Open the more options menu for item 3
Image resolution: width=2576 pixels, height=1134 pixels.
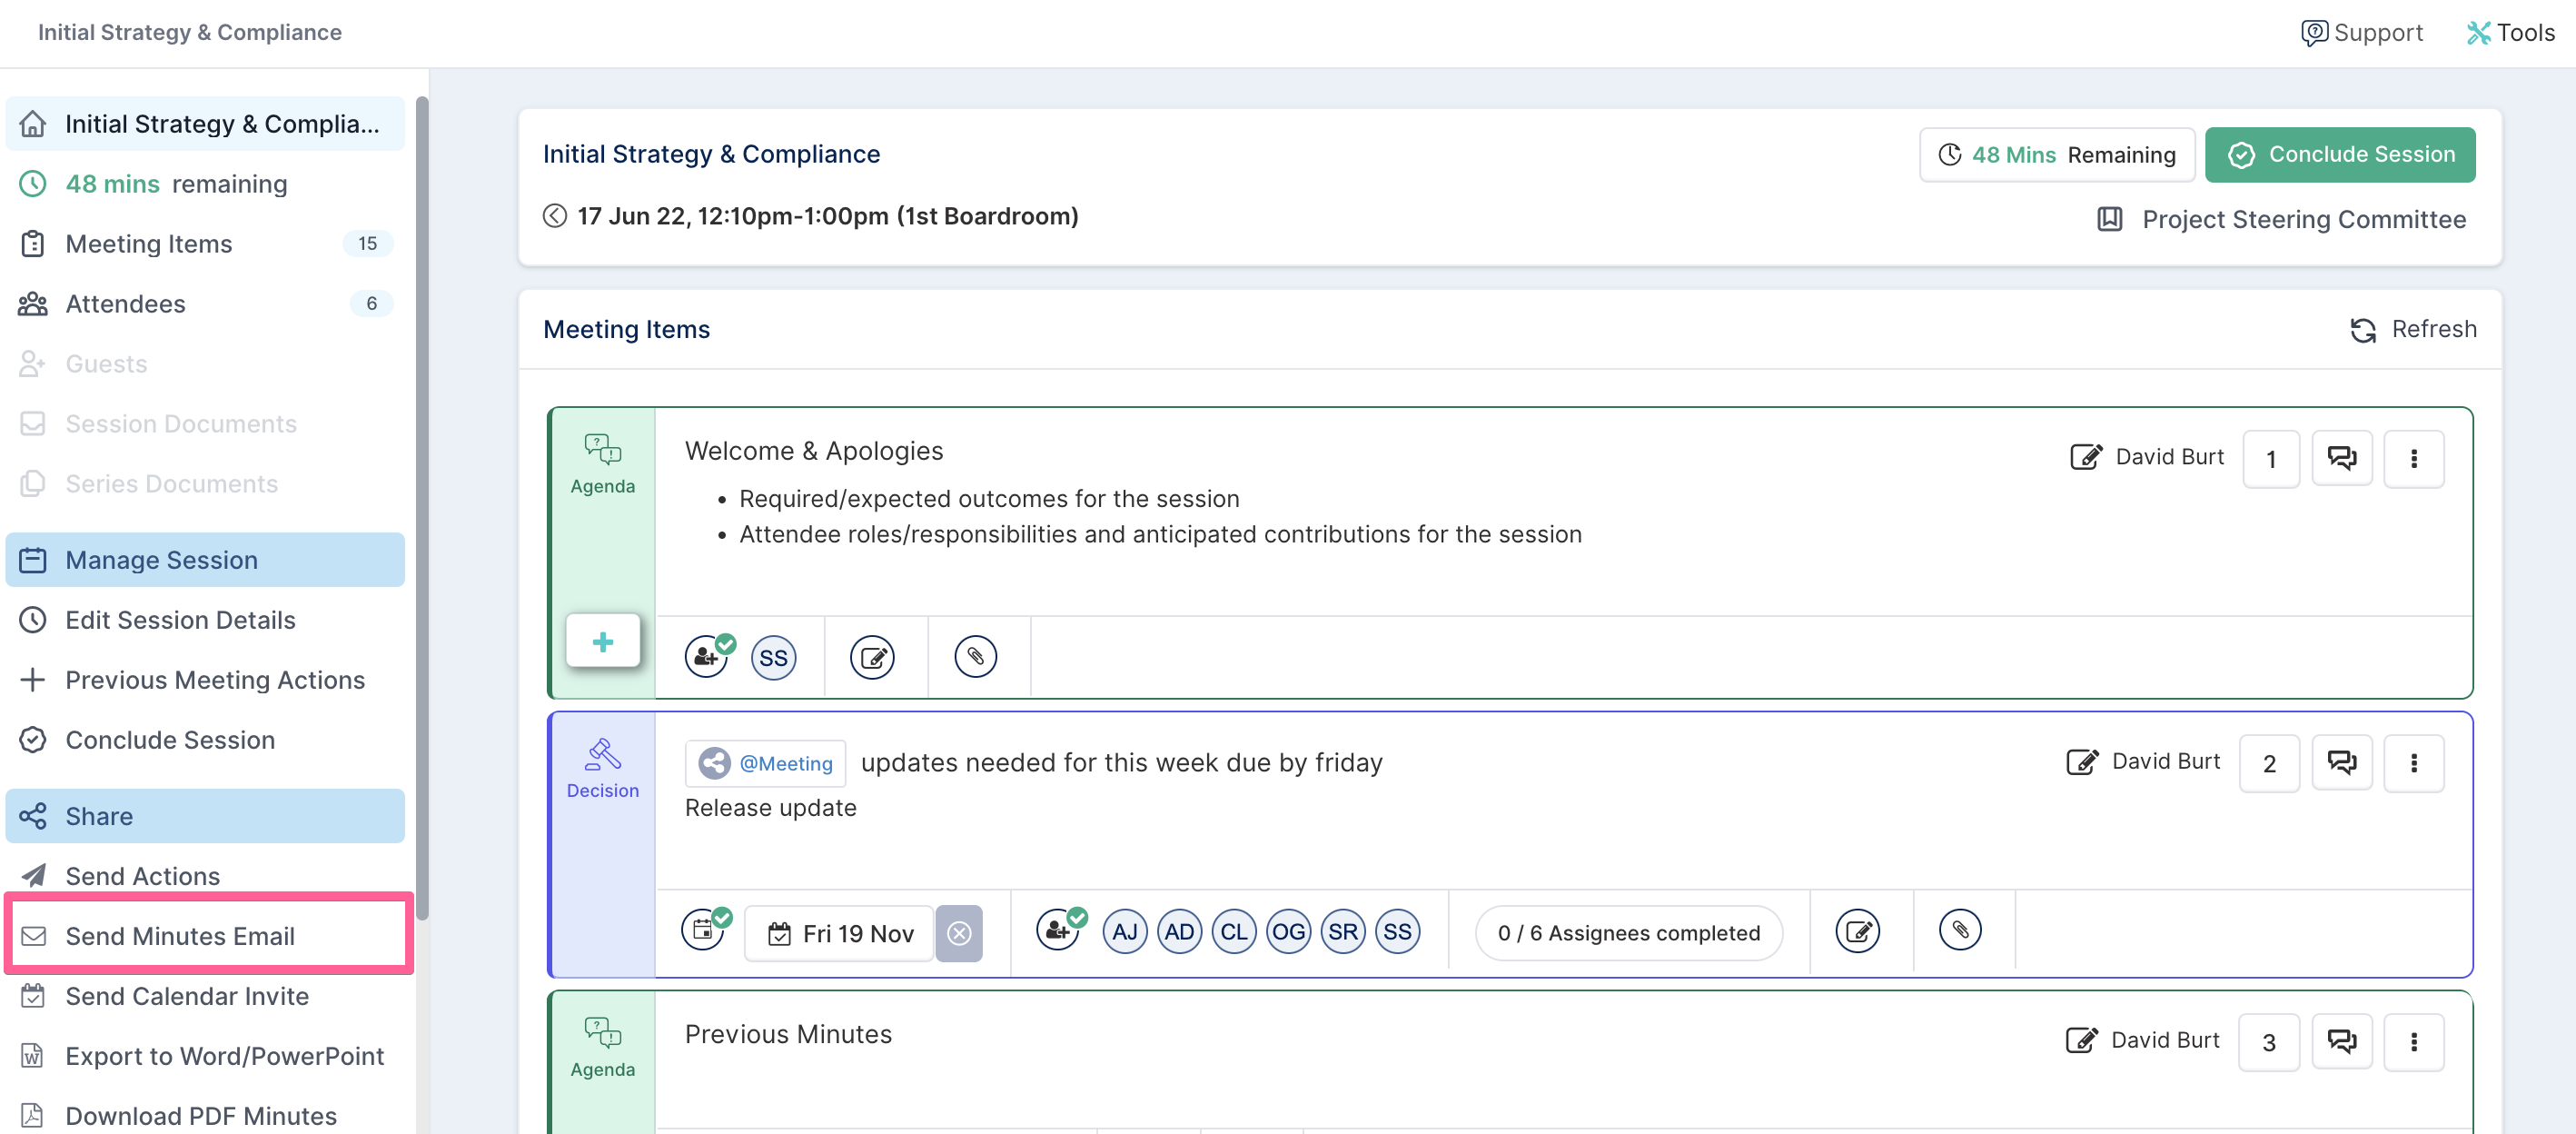pos(2414,1042)
